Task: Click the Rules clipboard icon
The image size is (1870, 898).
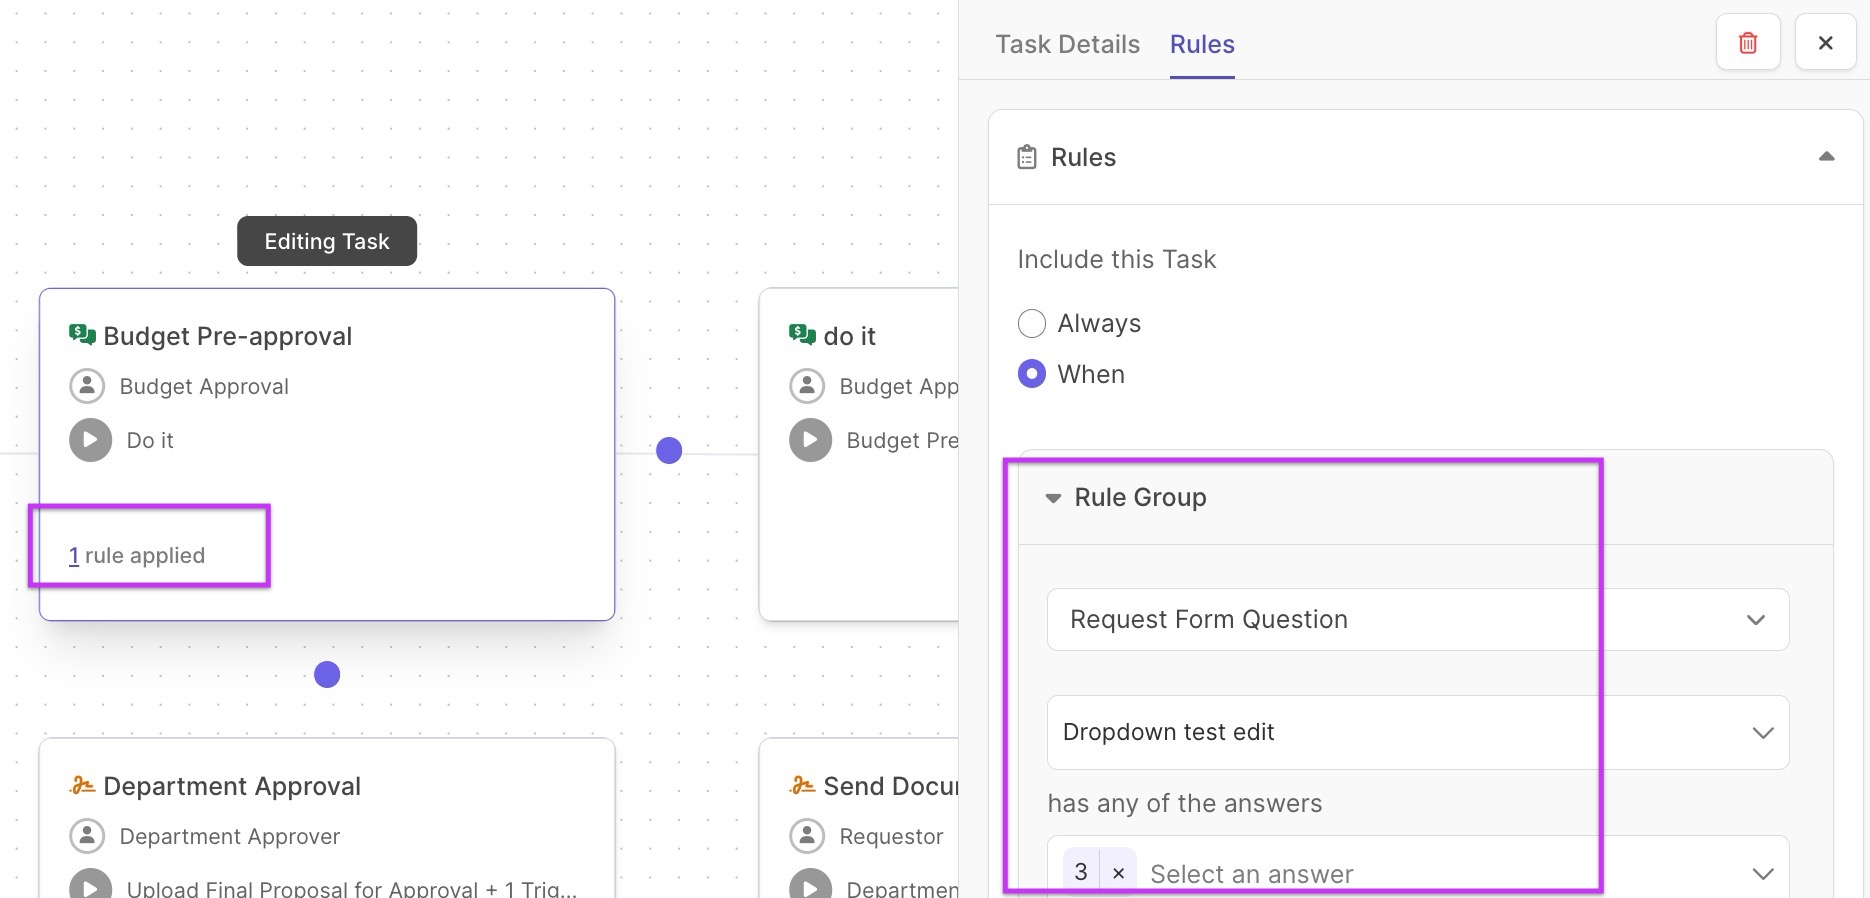Action: [x=1027, y=157]
